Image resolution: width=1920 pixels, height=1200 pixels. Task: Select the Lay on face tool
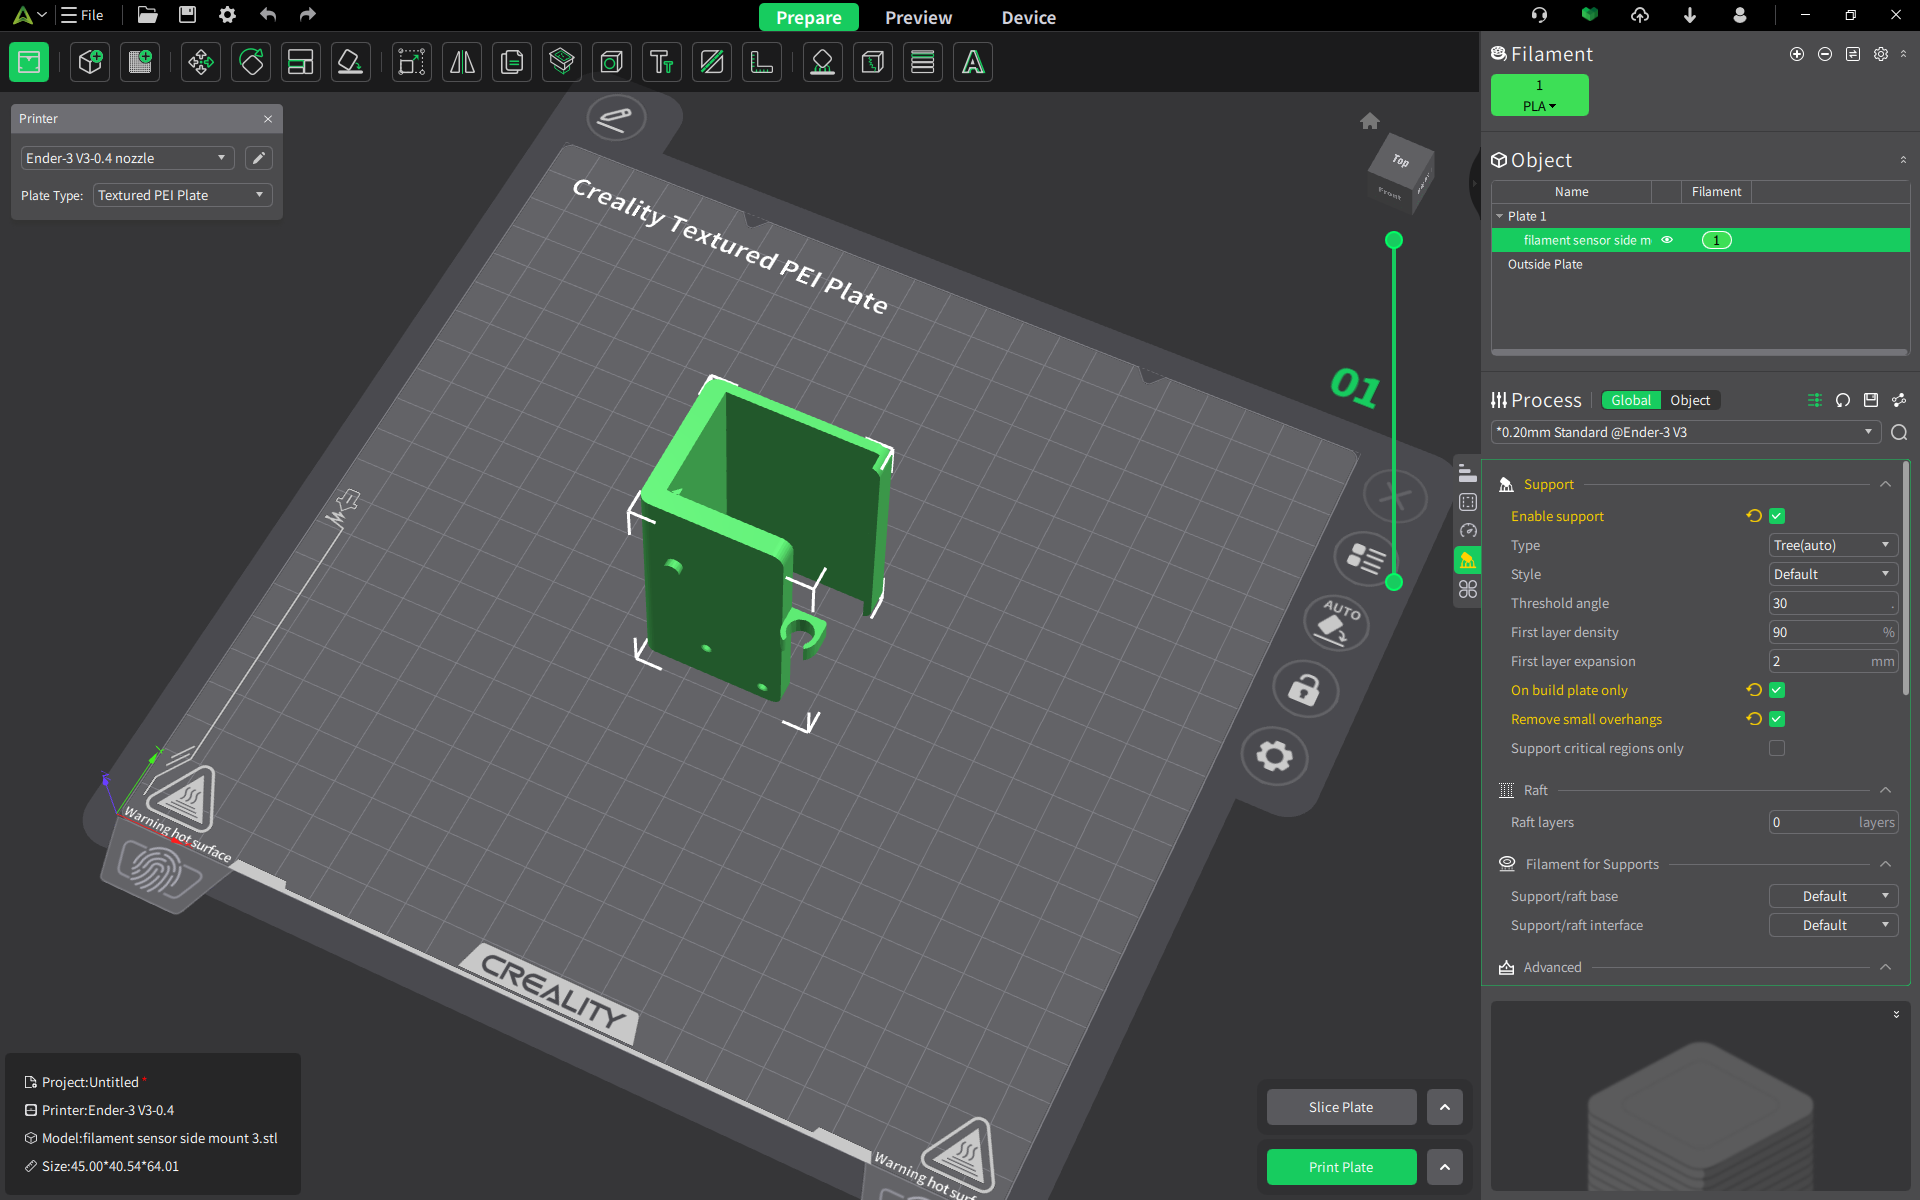pos(351,62)
